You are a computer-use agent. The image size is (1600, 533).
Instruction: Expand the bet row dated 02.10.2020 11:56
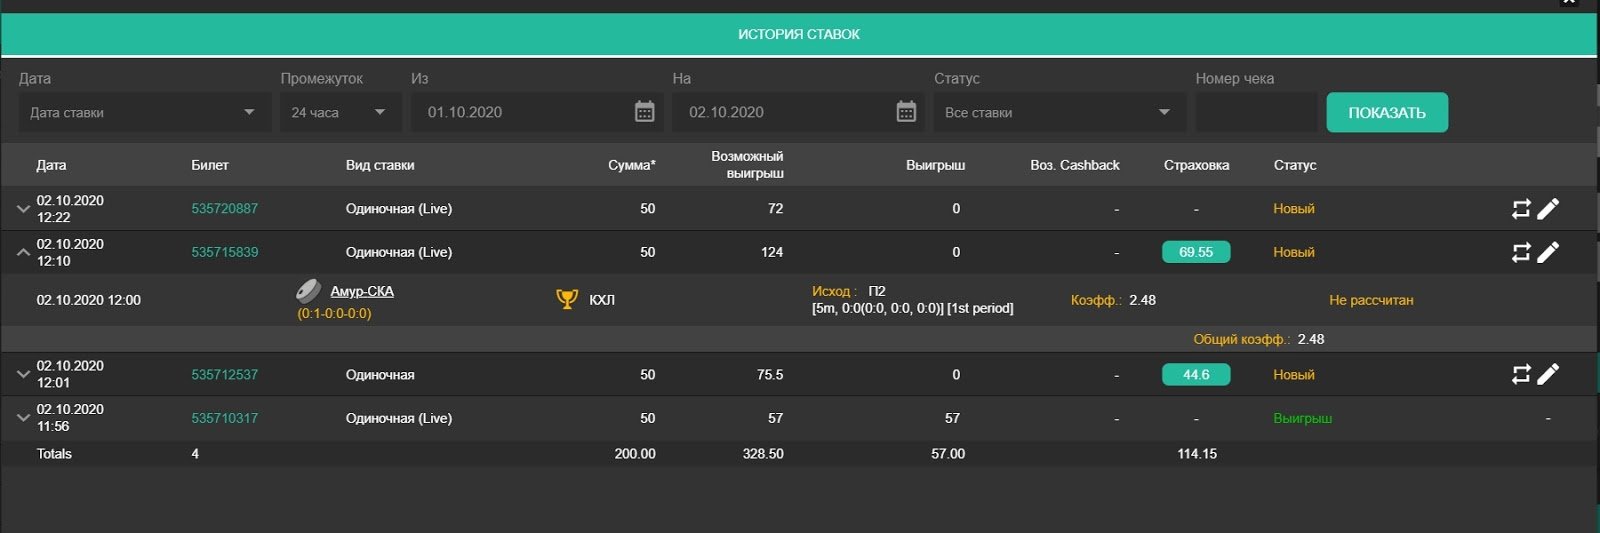point(23,418)
